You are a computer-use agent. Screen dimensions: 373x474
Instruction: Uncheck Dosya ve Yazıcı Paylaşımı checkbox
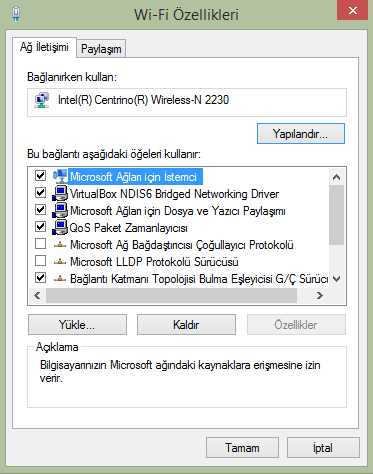pyautogui.click(x=41, y=210)
